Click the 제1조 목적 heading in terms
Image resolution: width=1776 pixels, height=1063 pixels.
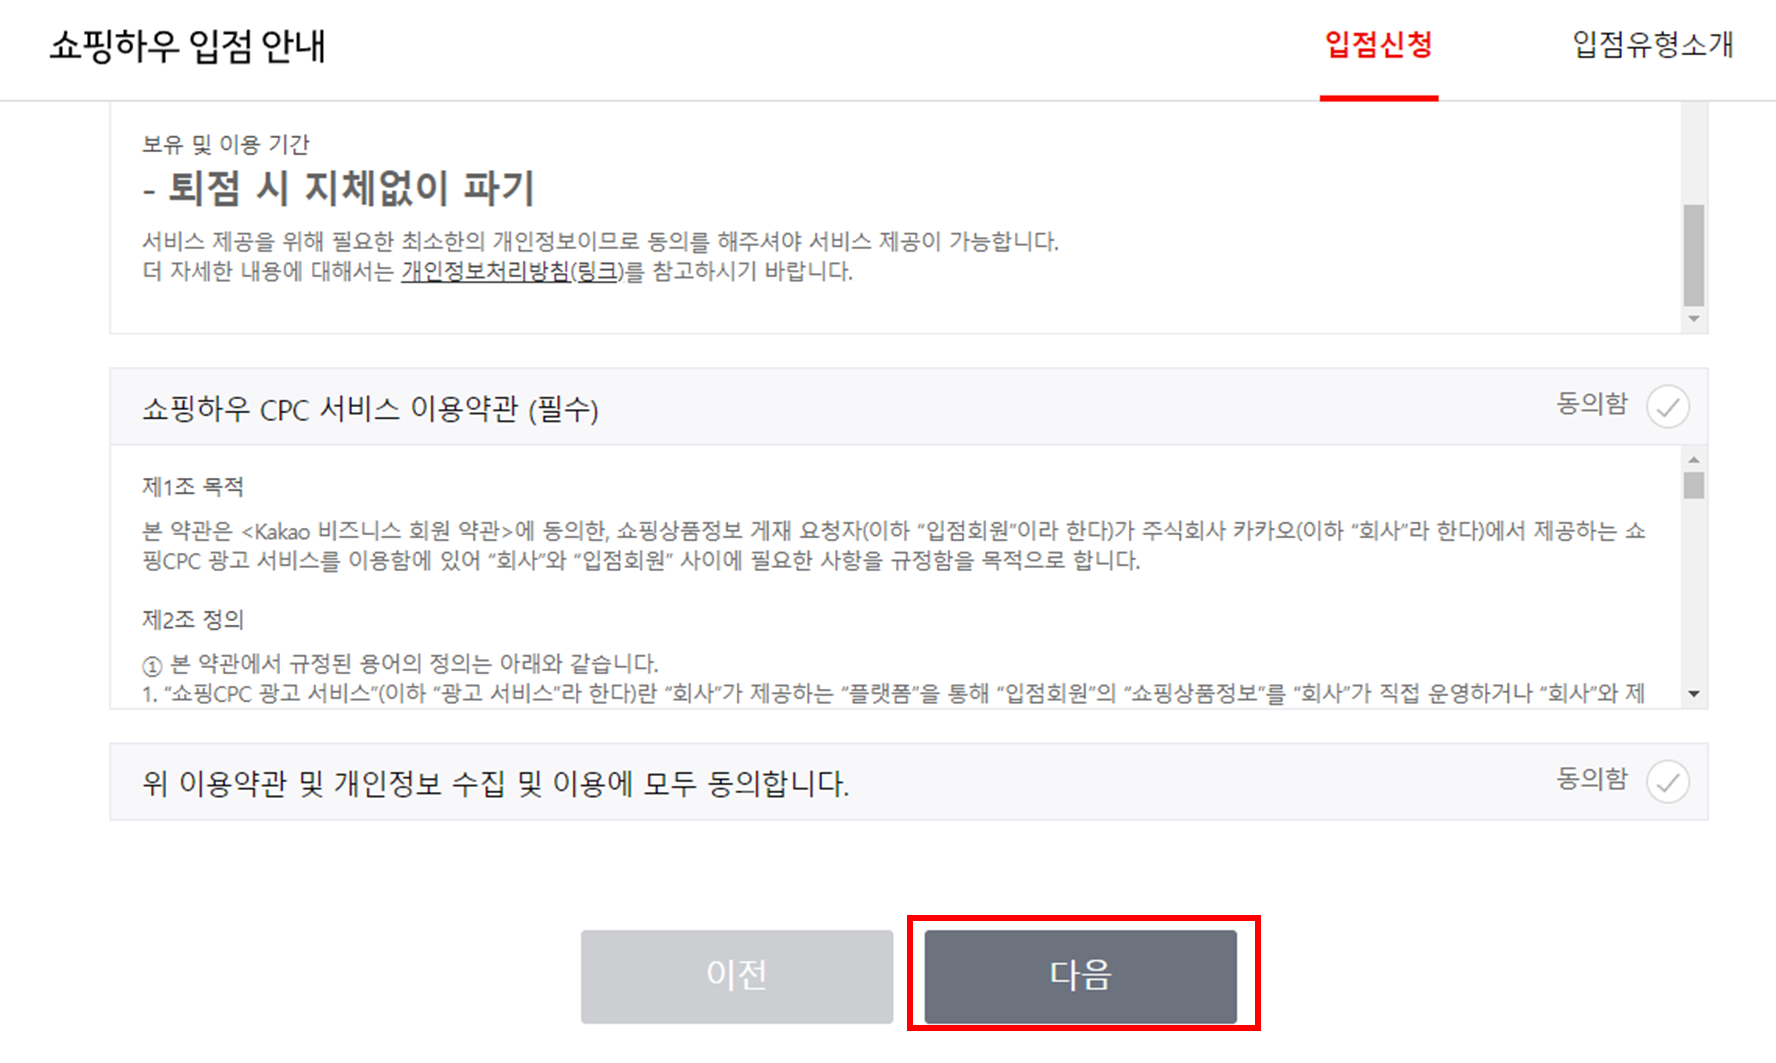pyautogui.click(x=193, y=487)
